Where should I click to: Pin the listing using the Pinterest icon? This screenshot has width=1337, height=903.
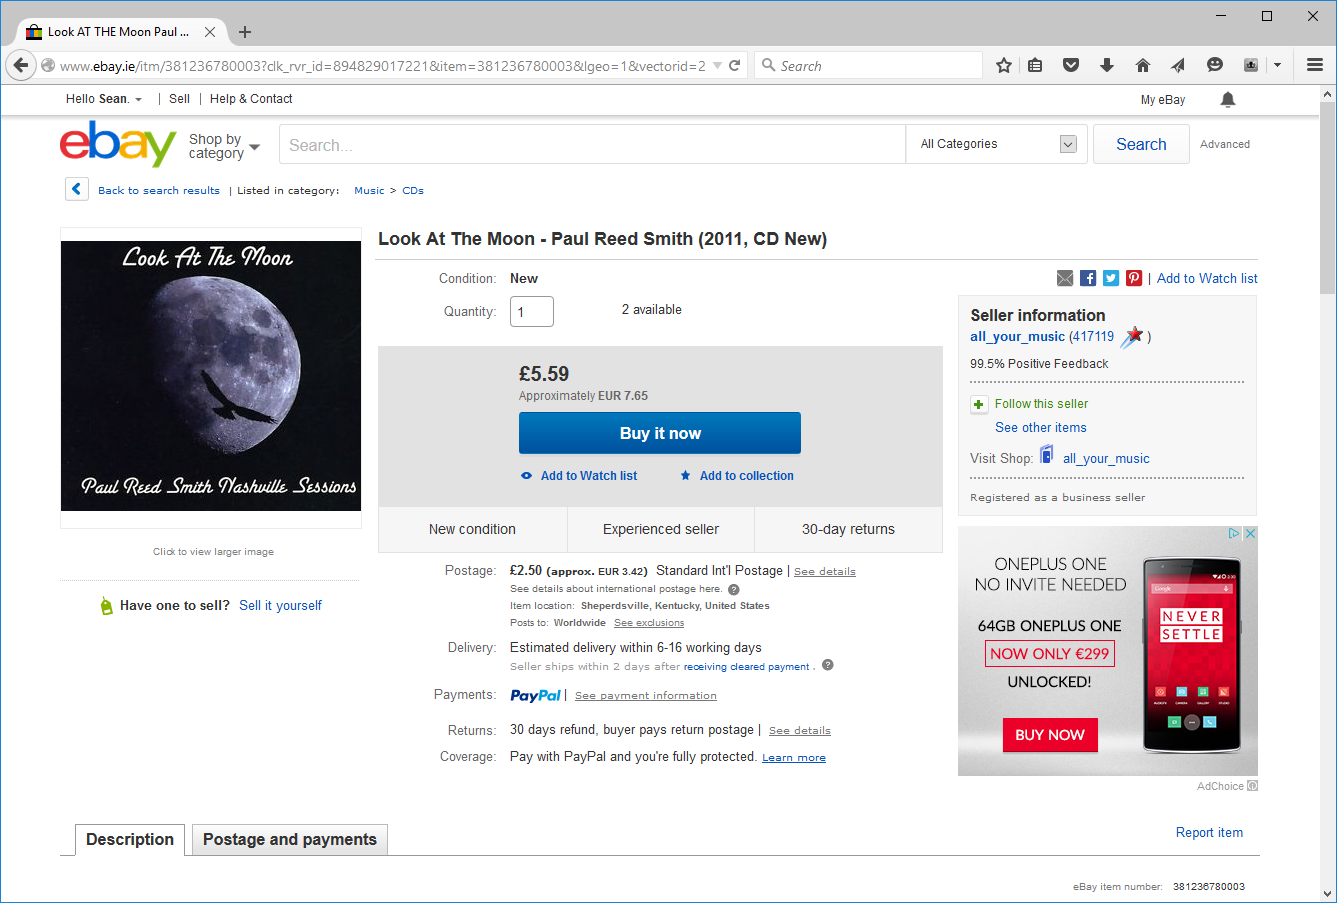1134,278
